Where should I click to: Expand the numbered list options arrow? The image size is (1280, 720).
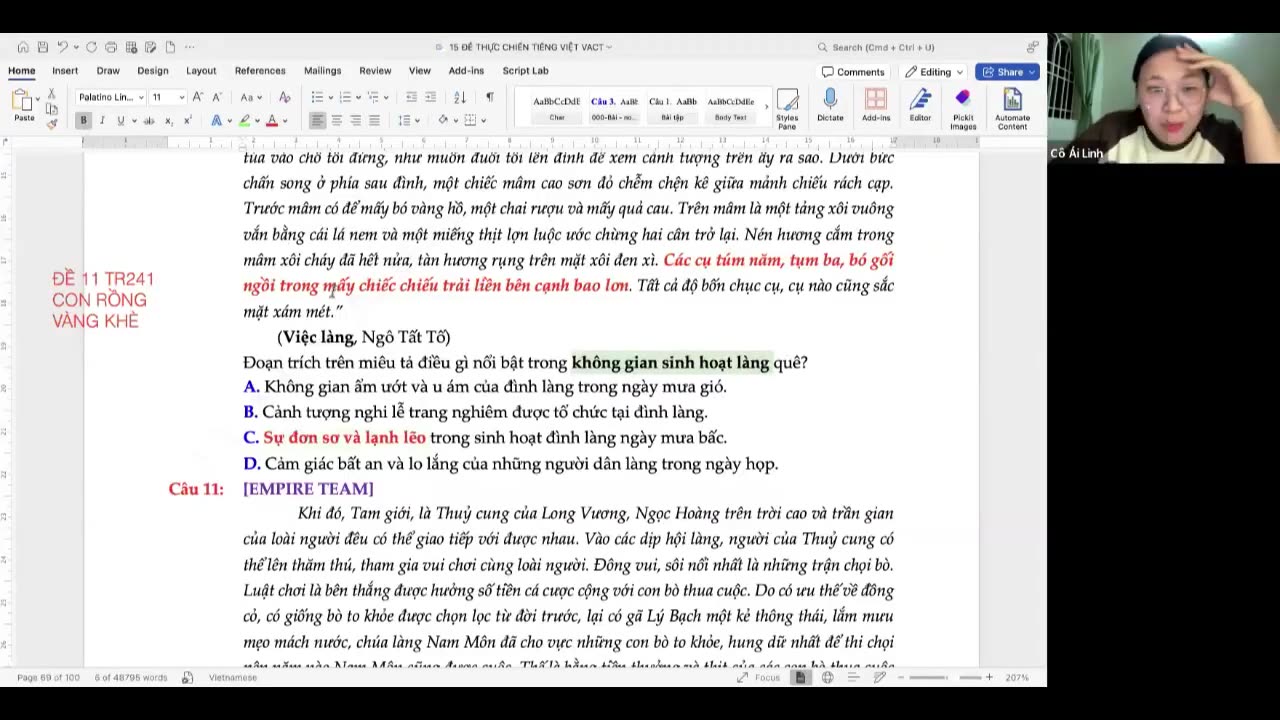click(x=358, y=97)
